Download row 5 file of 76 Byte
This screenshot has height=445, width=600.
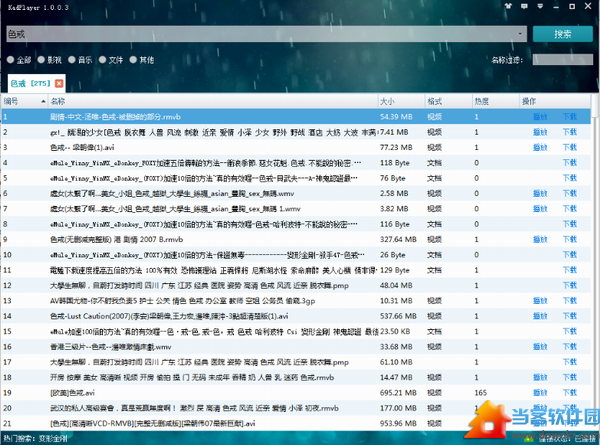coord(570,178)
